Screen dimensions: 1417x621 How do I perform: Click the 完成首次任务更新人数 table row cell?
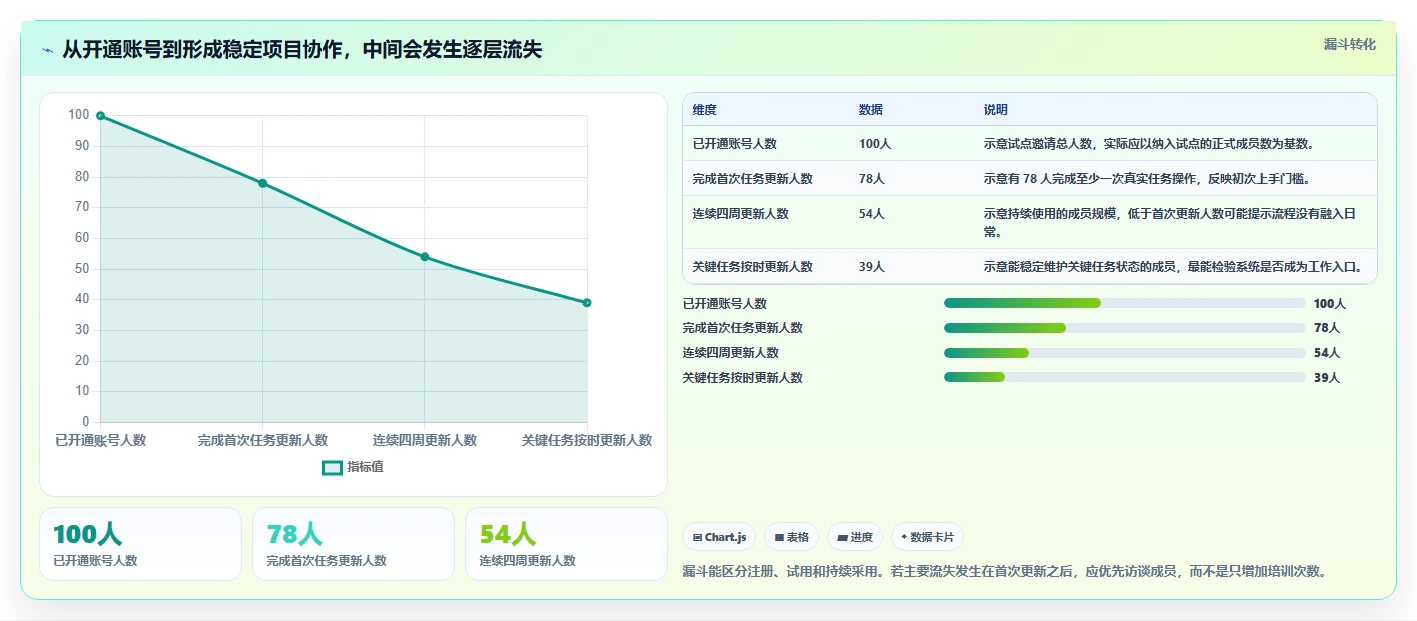point(753,179)
